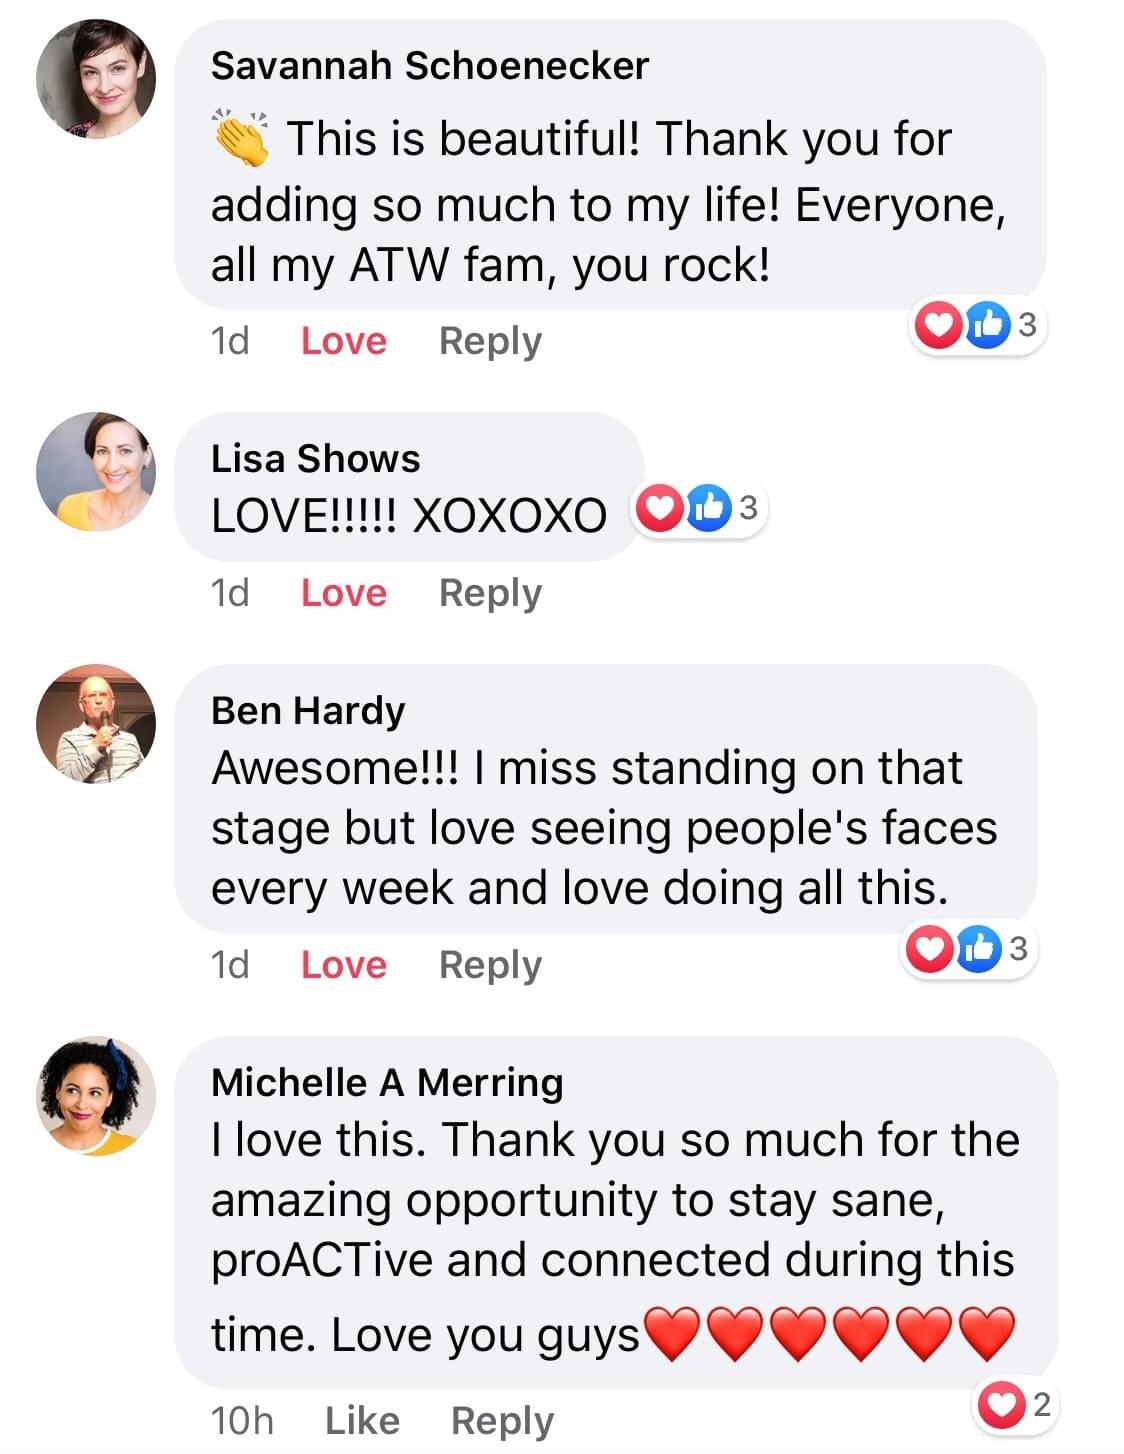Screen dimensions: 1124x1454
Task: Open Lisa Shows profile name link
Action: 315,458
